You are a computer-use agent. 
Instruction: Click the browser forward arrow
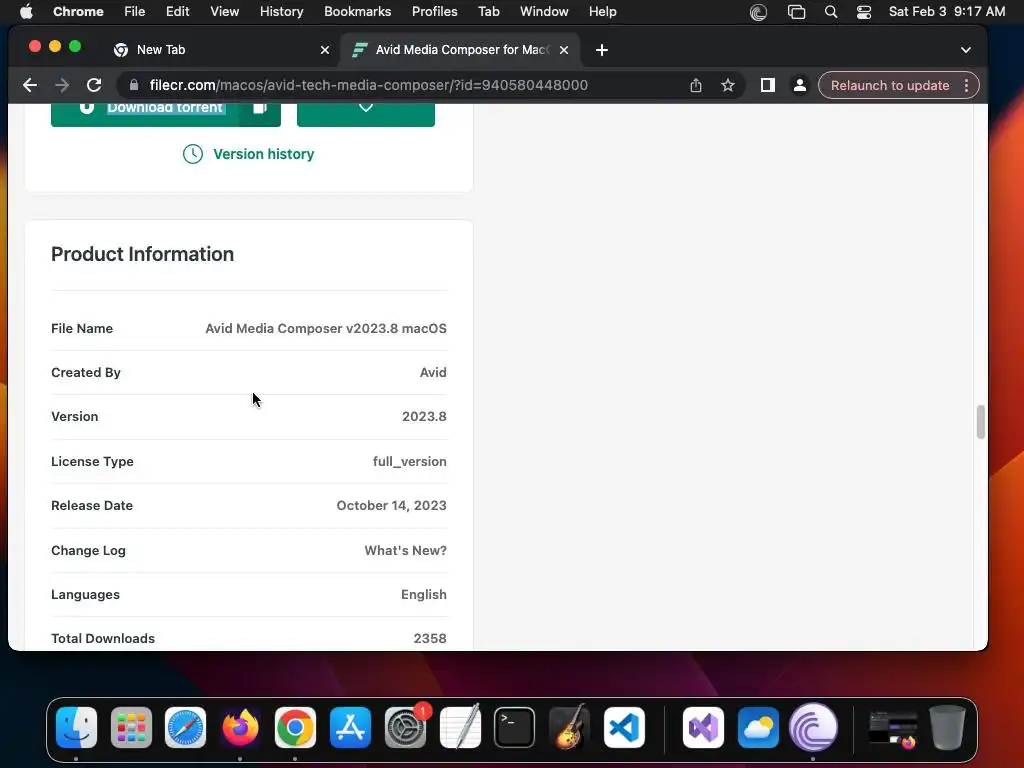pyautogui.click(x=62, y=85)
